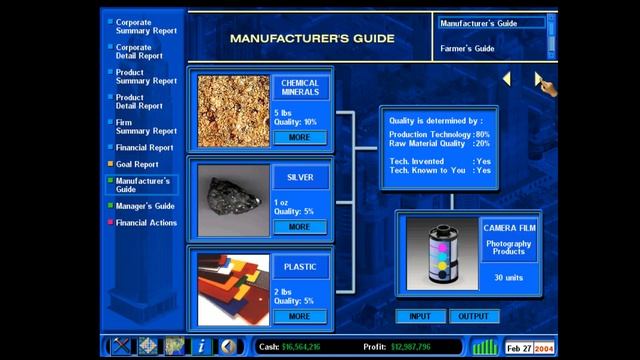Open the build tools hammer icon
640x360 pixels.
(121, 347)
